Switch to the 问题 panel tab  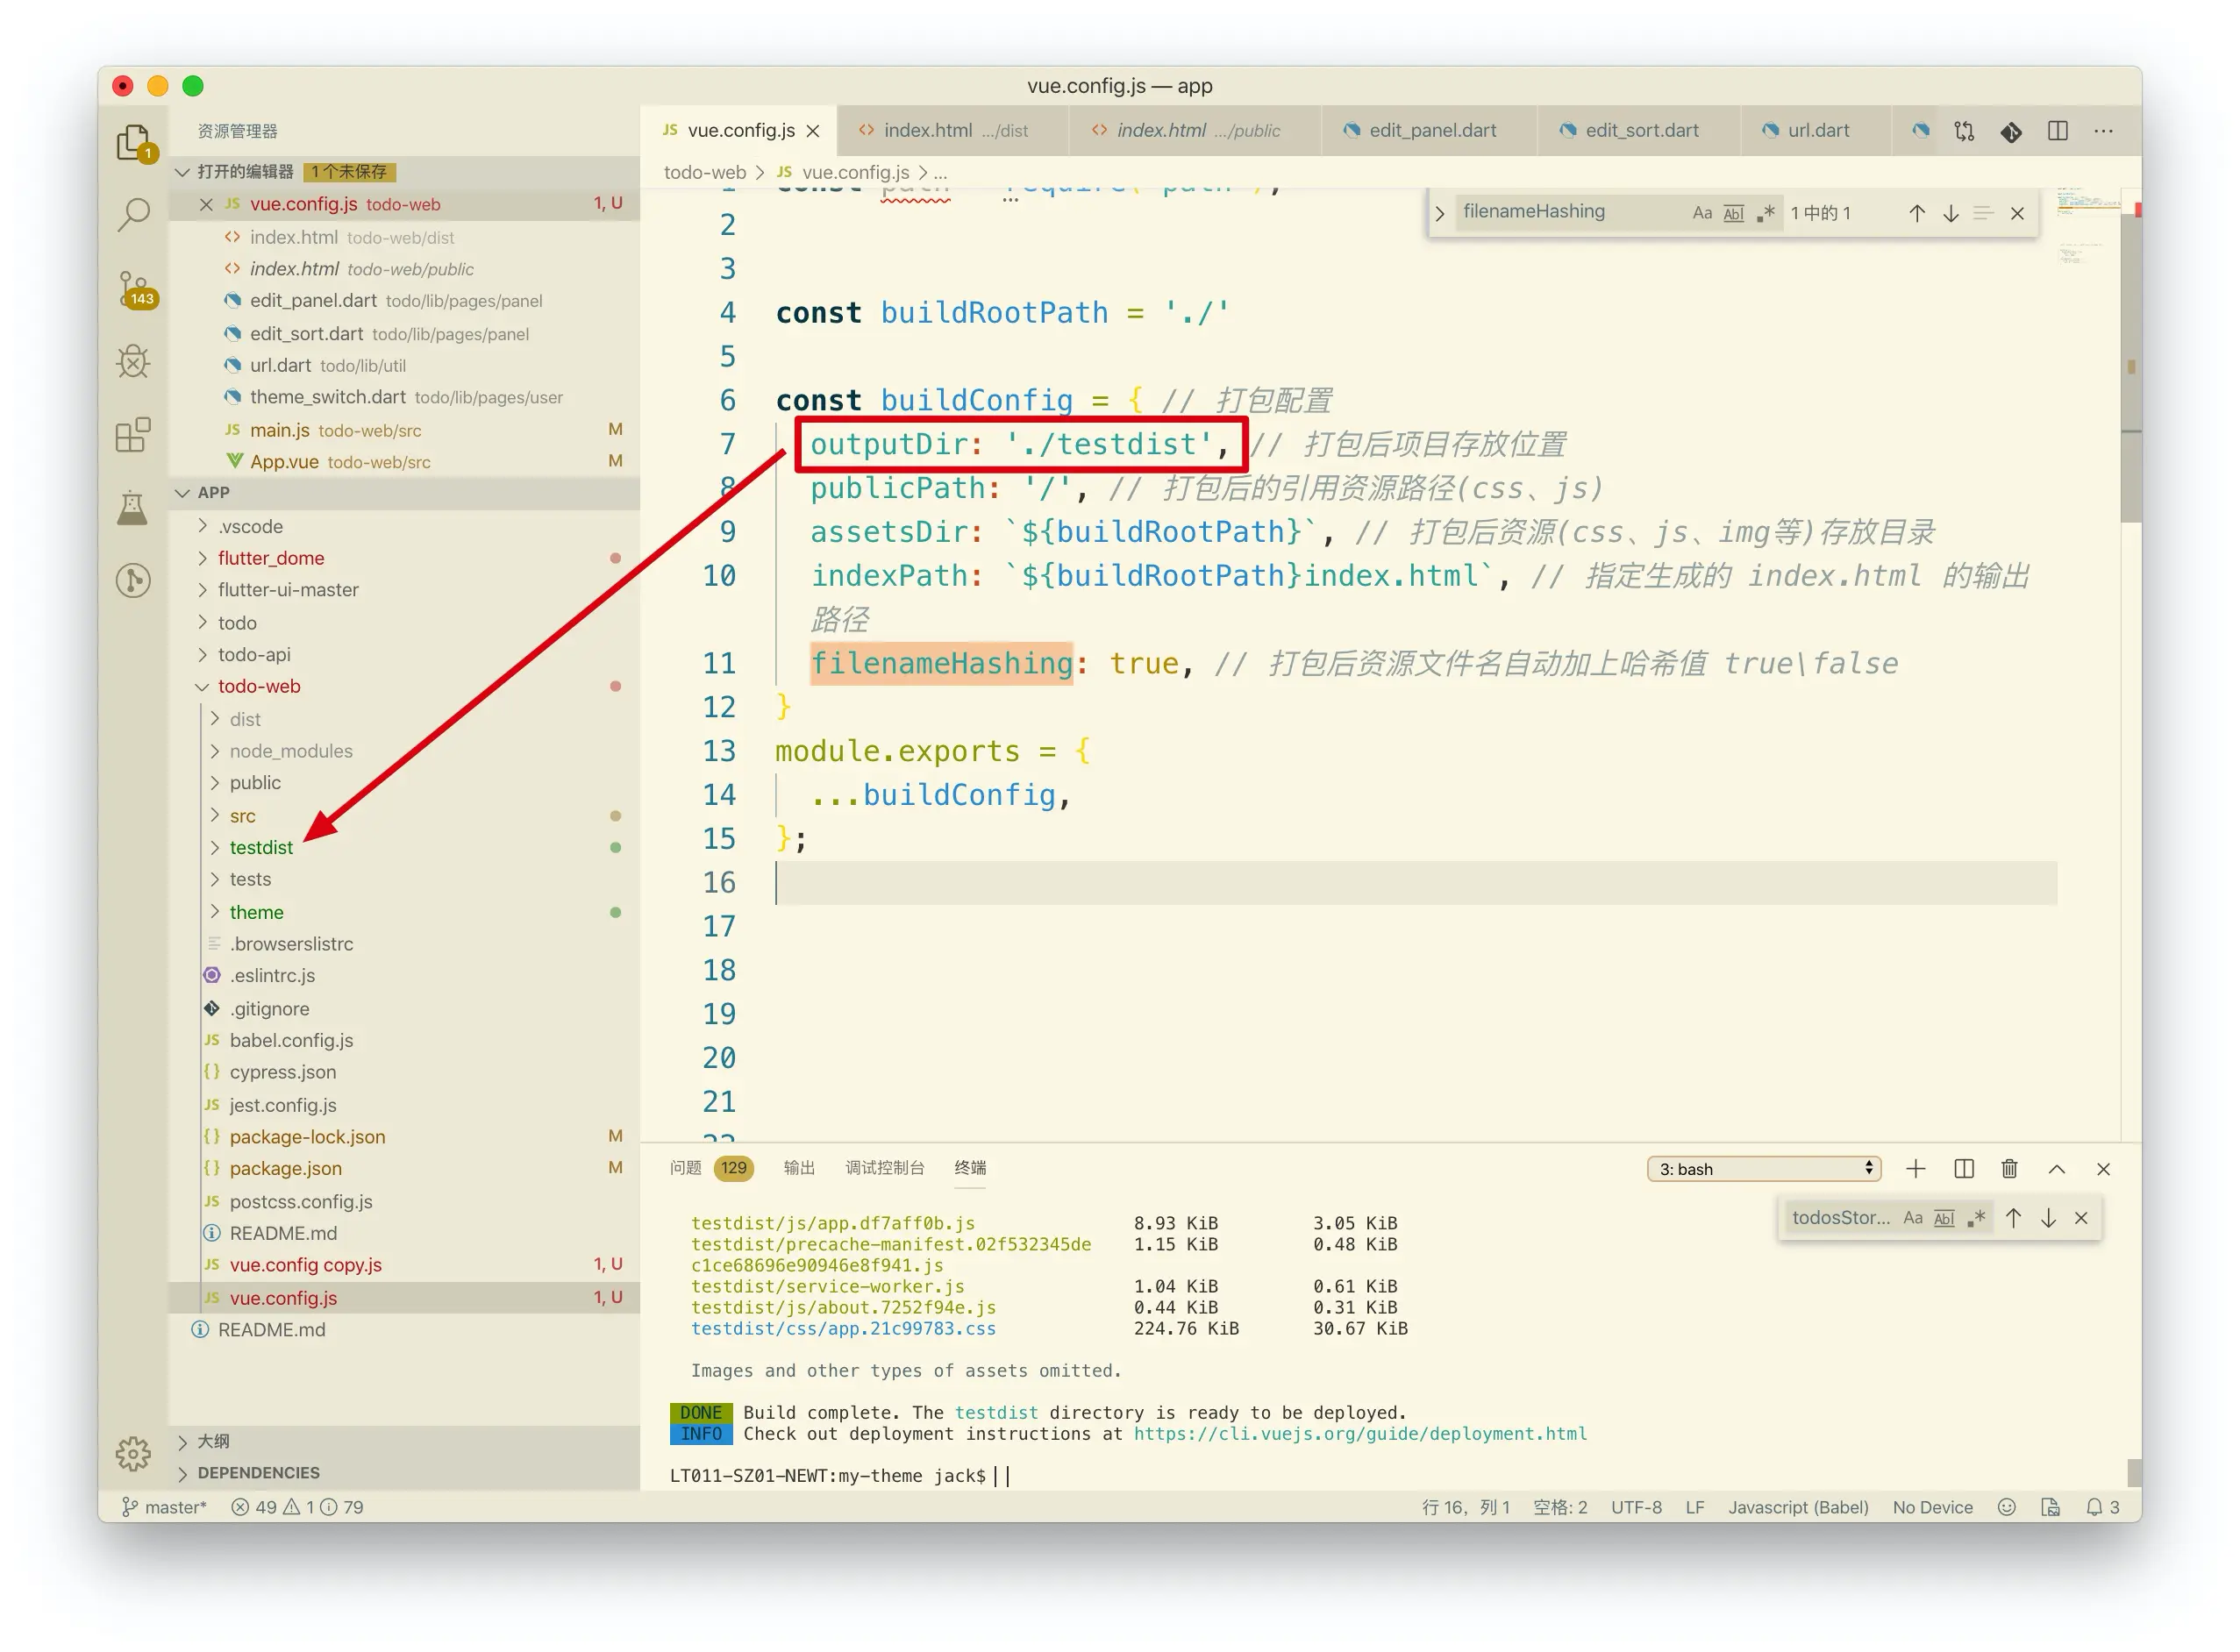(686, 1168)
